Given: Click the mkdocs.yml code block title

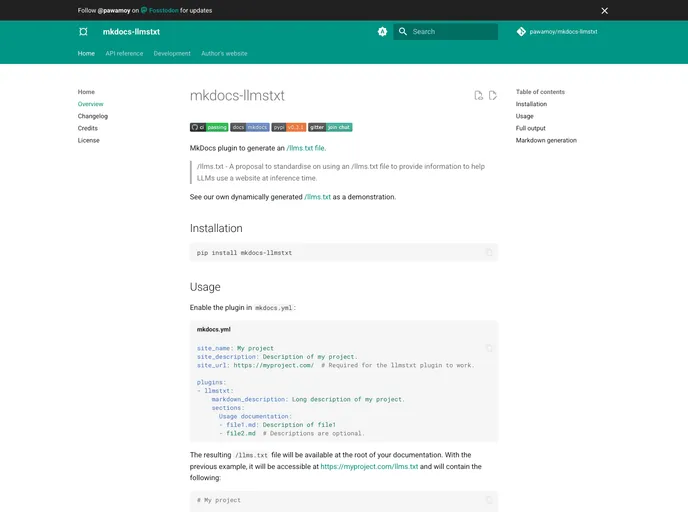Looking at the screenshot, I should click(214, 329).
